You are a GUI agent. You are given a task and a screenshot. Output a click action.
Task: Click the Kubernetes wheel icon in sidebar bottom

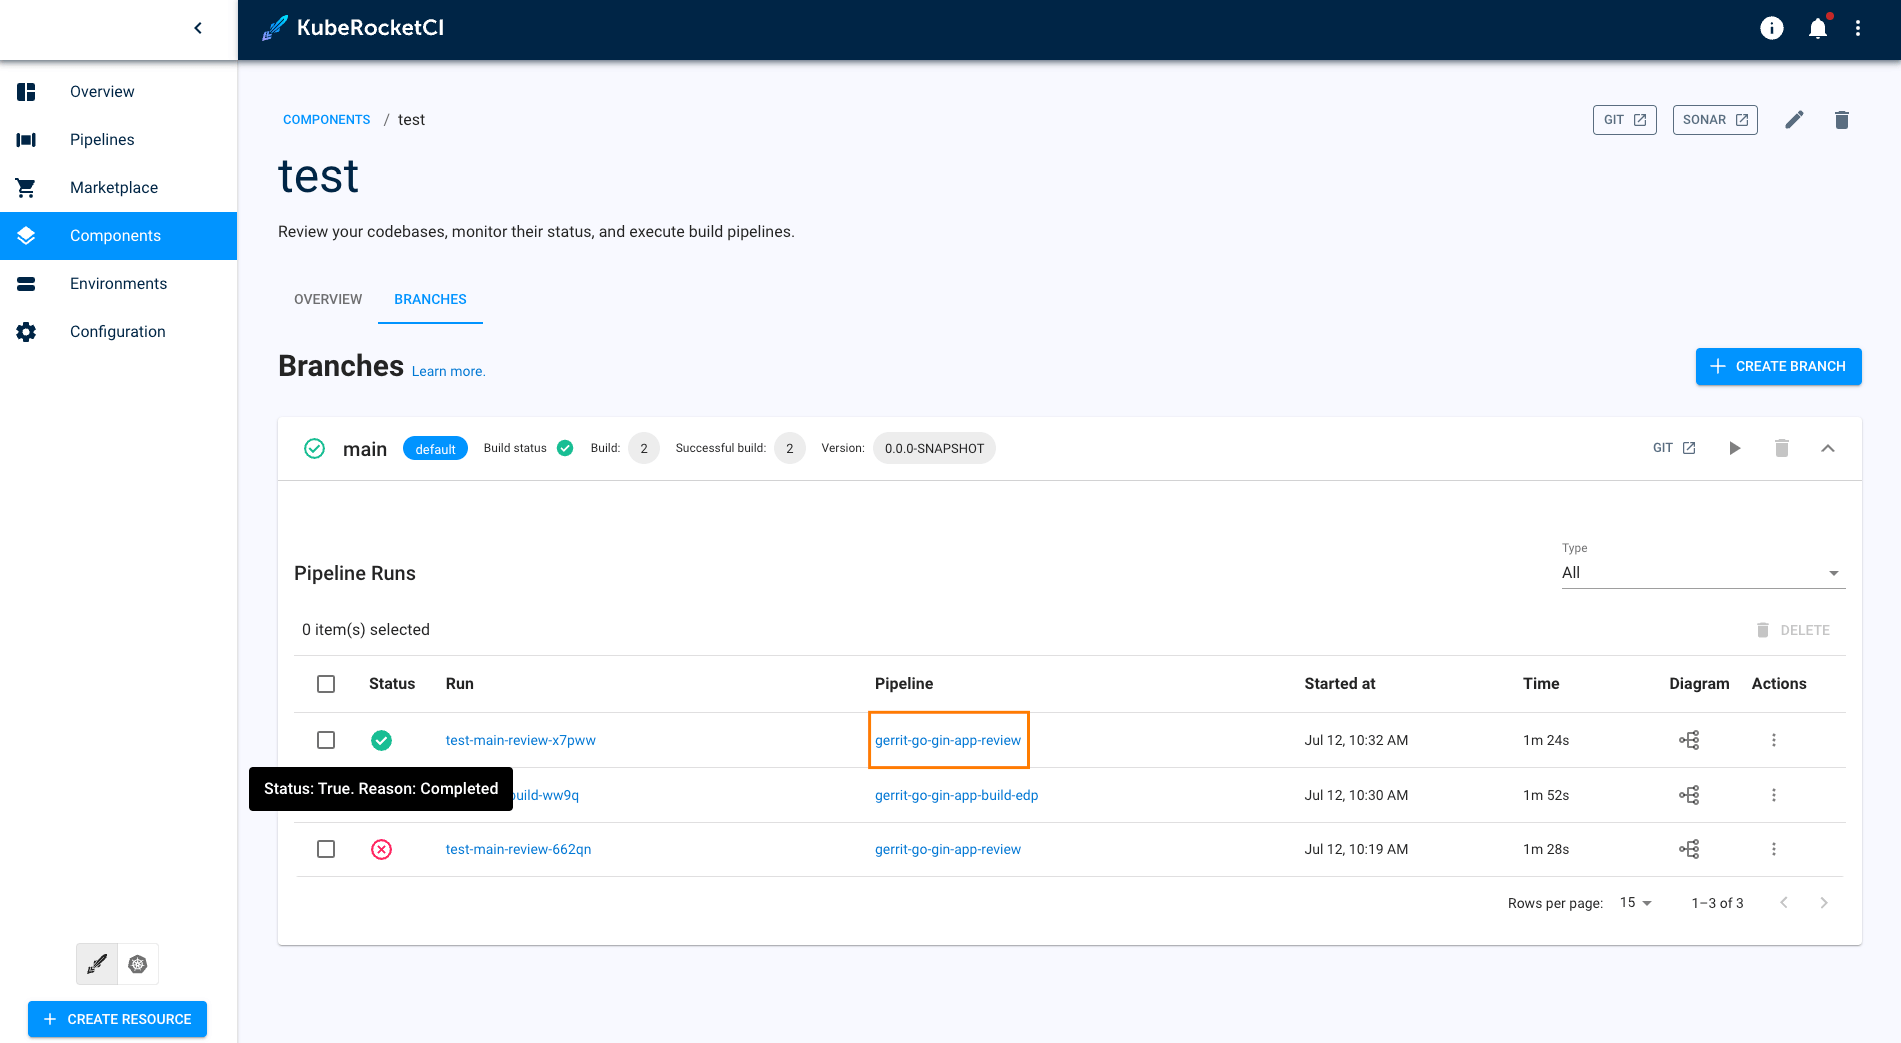pos(138,964)
